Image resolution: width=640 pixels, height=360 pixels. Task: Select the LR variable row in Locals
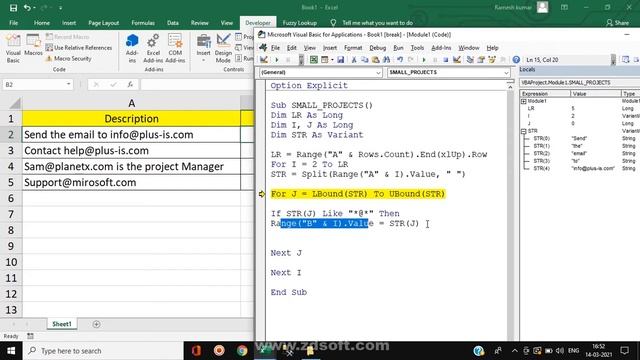point(580,109)
